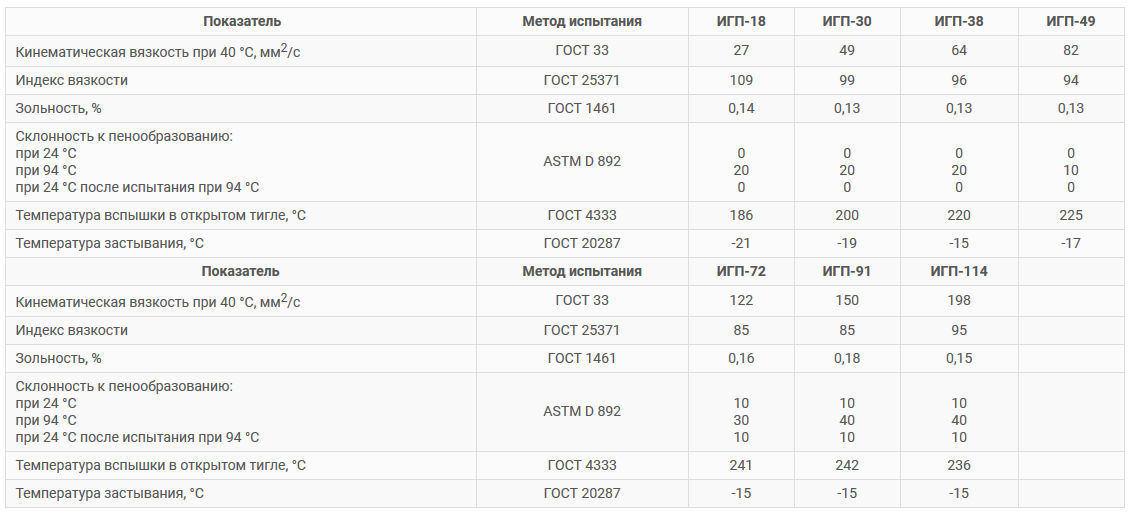Select the first Зольность, % row label
Viewport: 1131px width, 516px height.
click(58, 109)
